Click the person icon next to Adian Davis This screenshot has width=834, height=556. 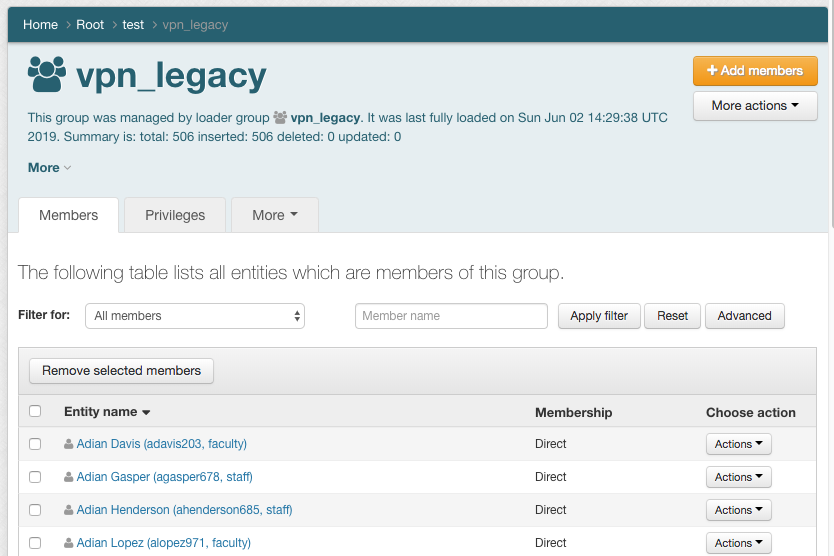coord(69,444)
